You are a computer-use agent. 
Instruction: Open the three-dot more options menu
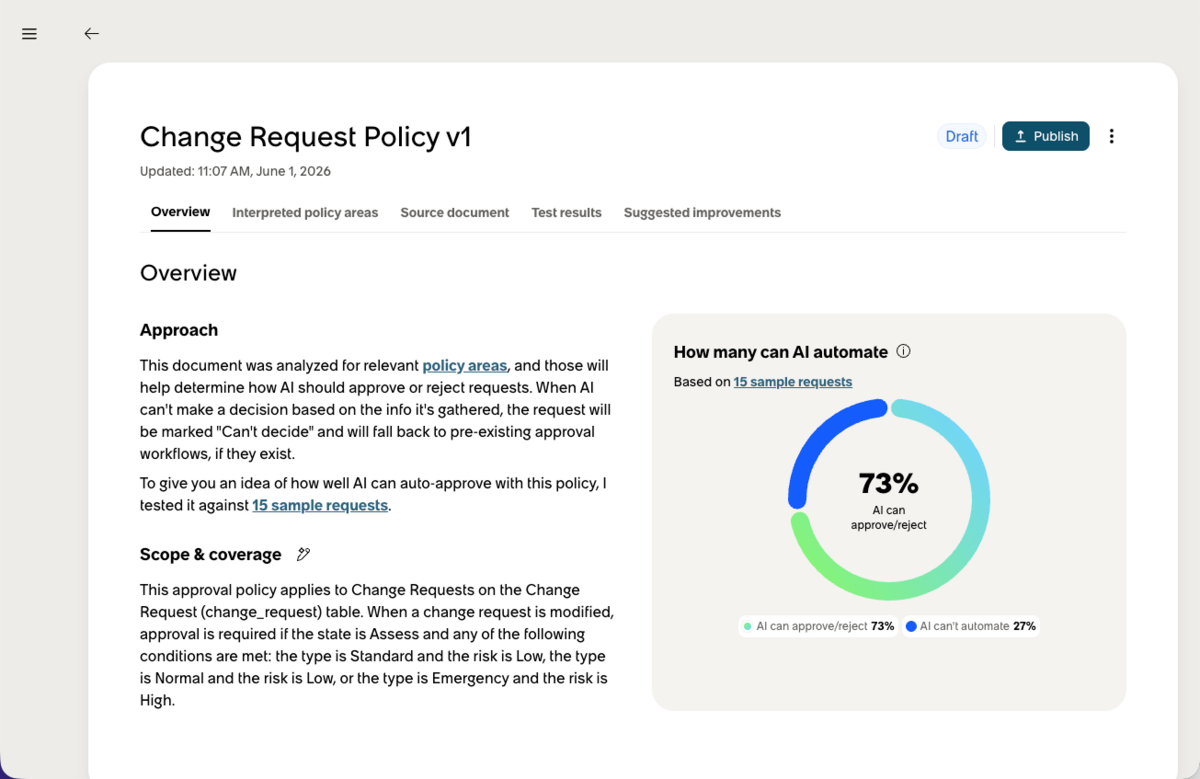coord(1111,136)
